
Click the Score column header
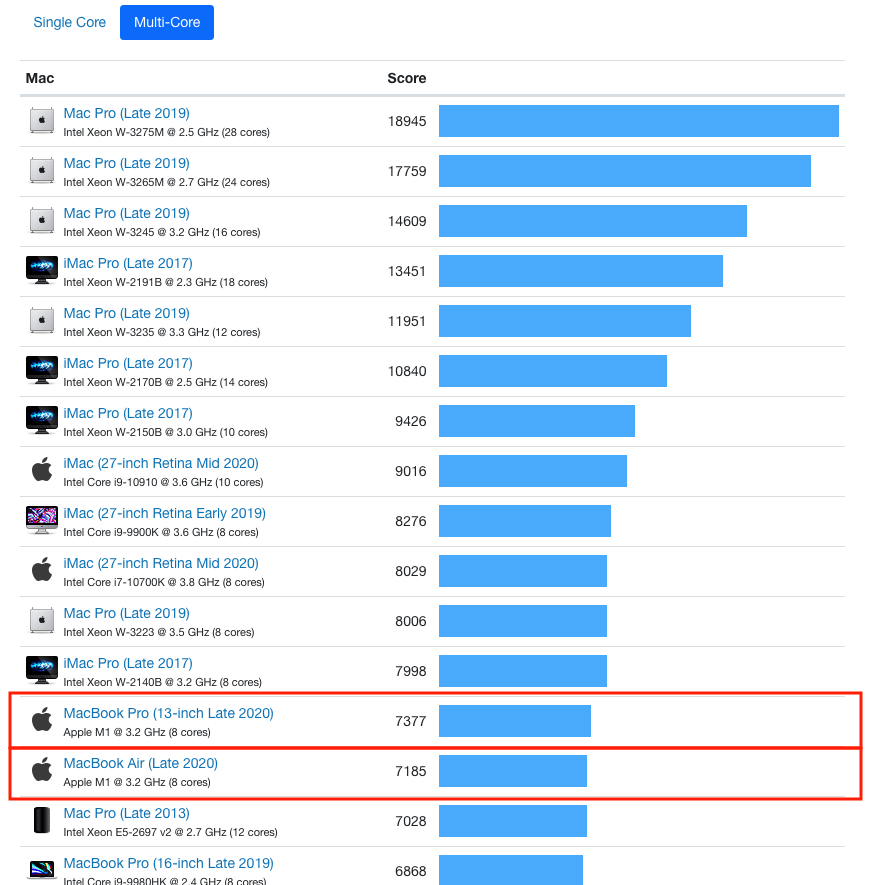click(407, 79)
